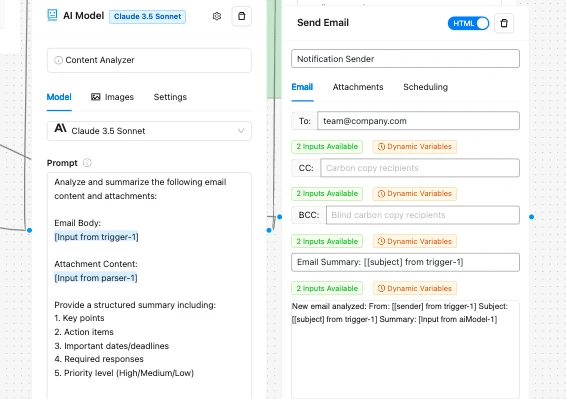Click Send Email node input connector dot

tap(280, 217)
